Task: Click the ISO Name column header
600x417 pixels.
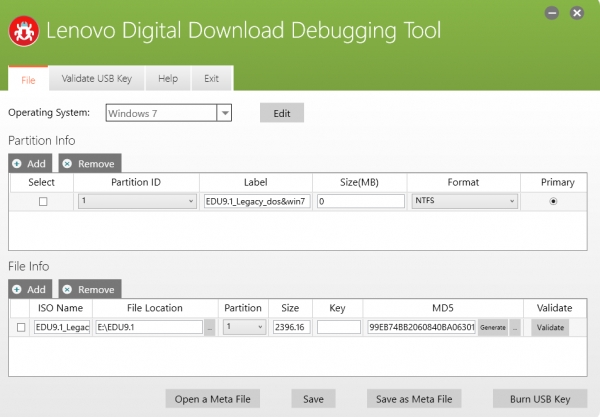Action: click(x=60, y=308)
